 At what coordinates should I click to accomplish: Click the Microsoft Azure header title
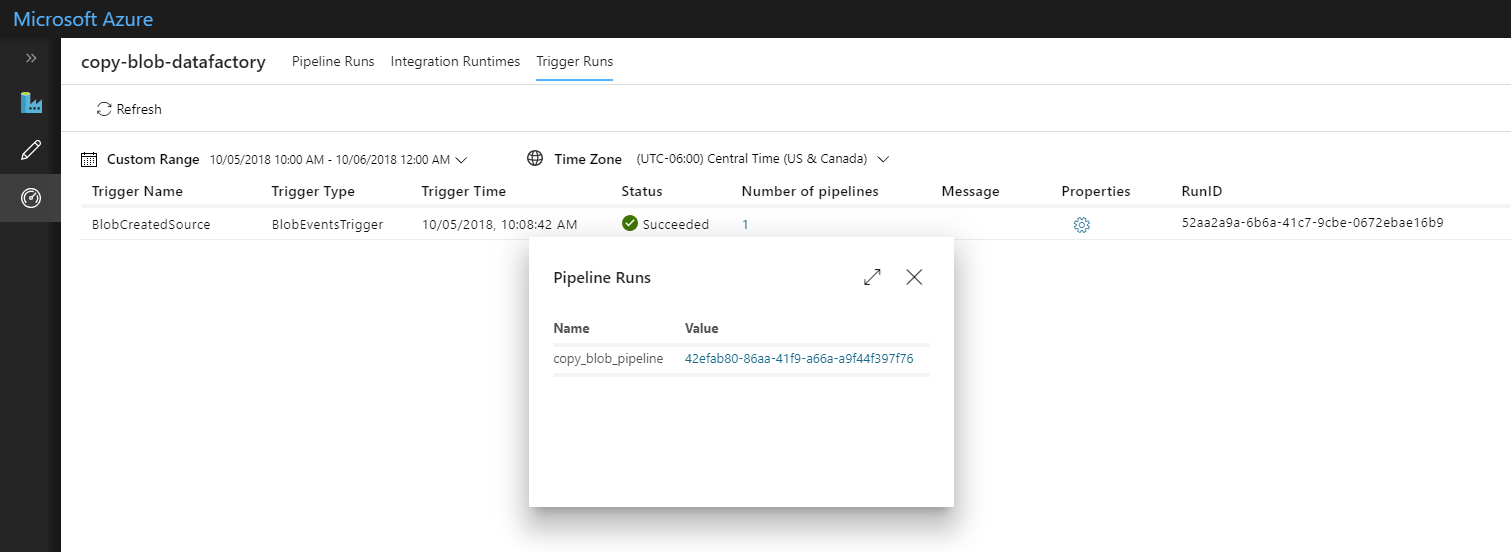[83, 19]
